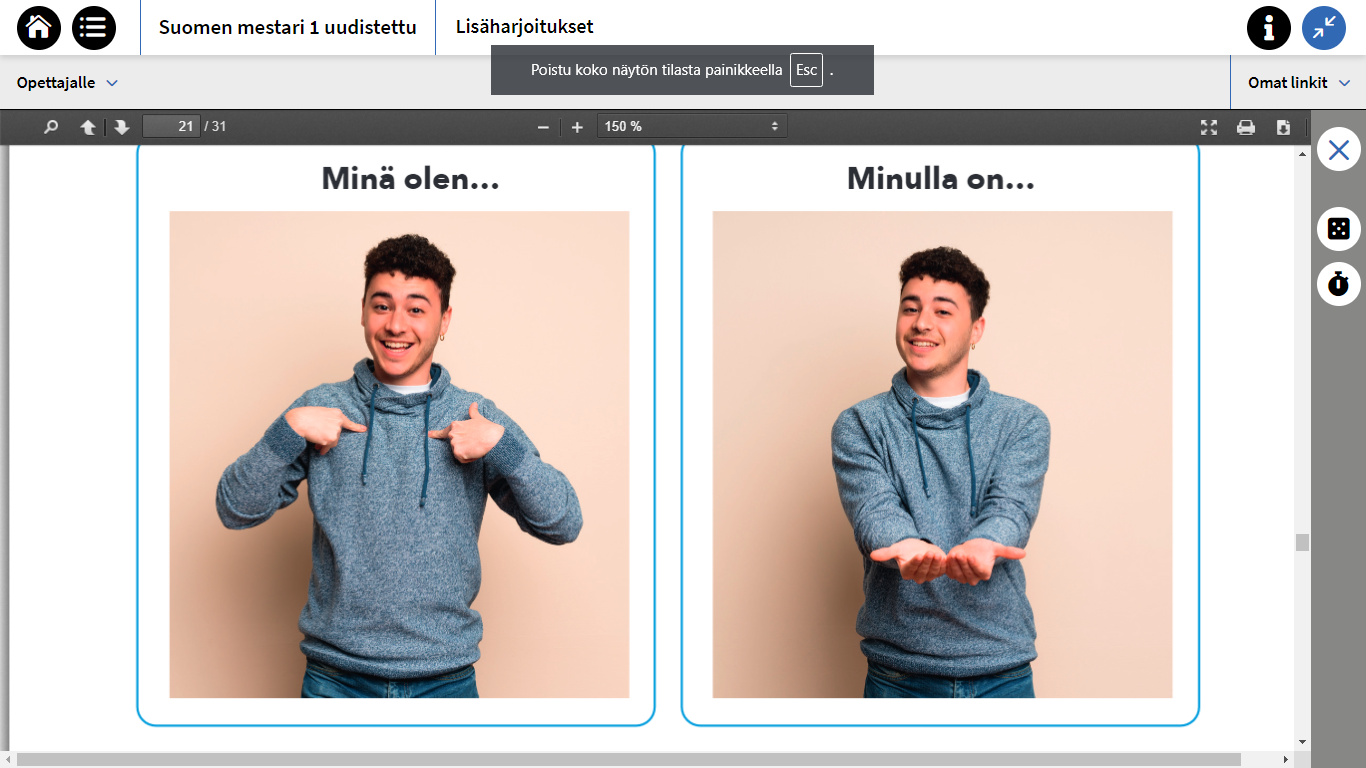Click the vertical scrollbar thumb
Viewport: 1366px width, 768px height.
1302,542
